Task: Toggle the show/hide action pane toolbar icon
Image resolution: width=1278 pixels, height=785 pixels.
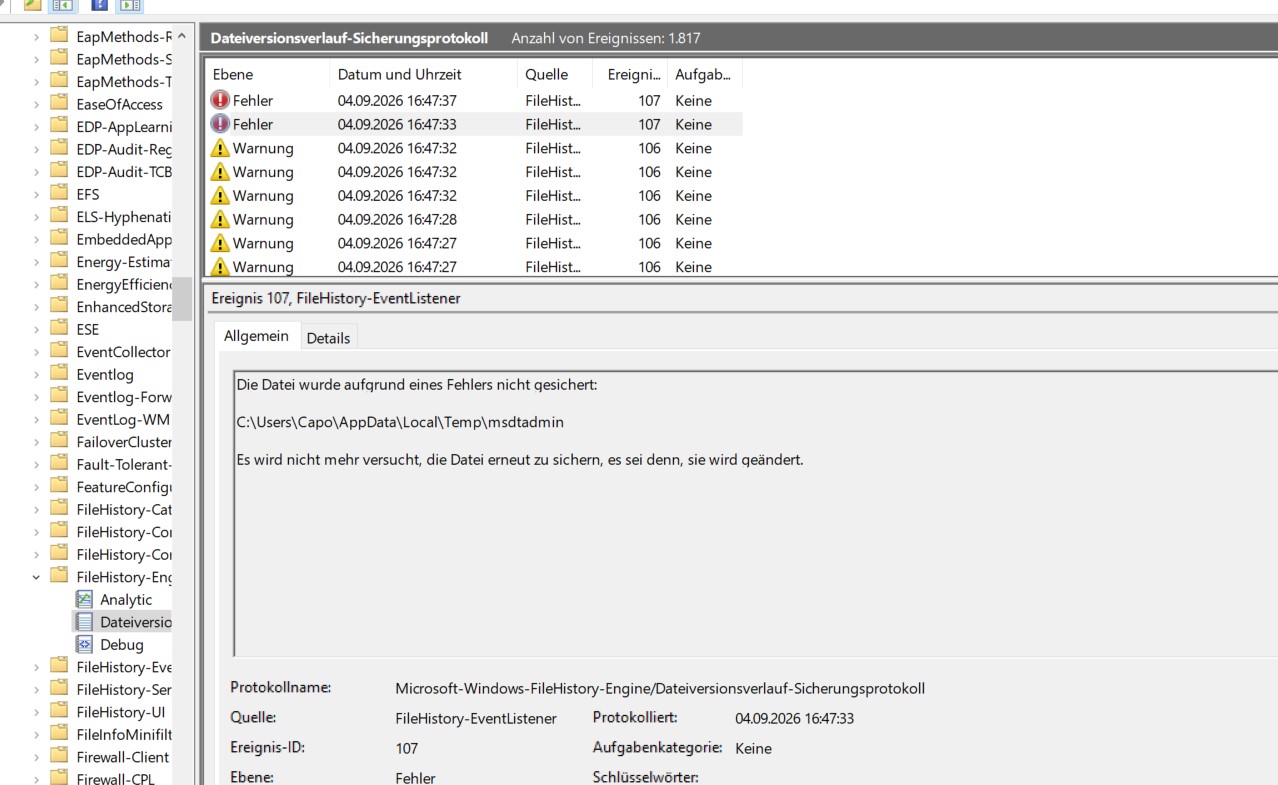Action: point(129,5)
